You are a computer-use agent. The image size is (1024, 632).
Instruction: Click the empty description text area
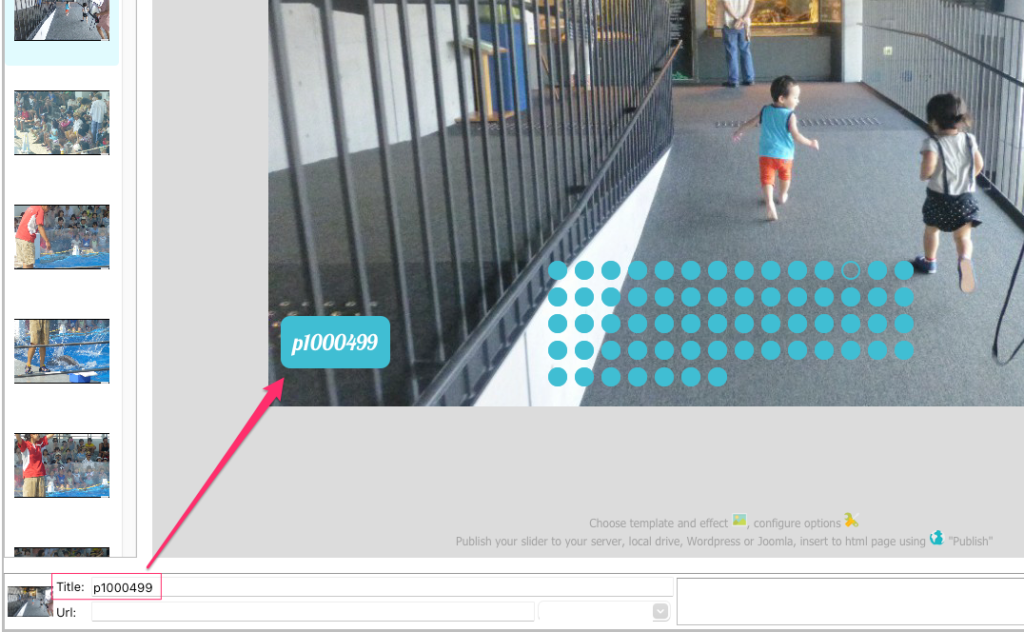(848, 600)
